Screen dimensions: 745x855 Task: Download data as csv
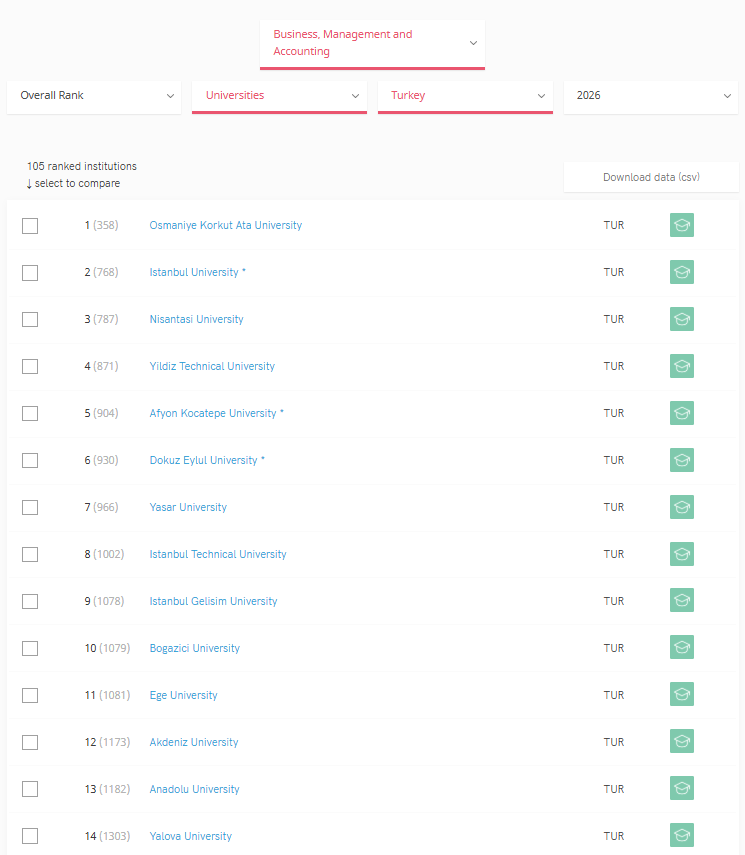[x=651, y=177]
